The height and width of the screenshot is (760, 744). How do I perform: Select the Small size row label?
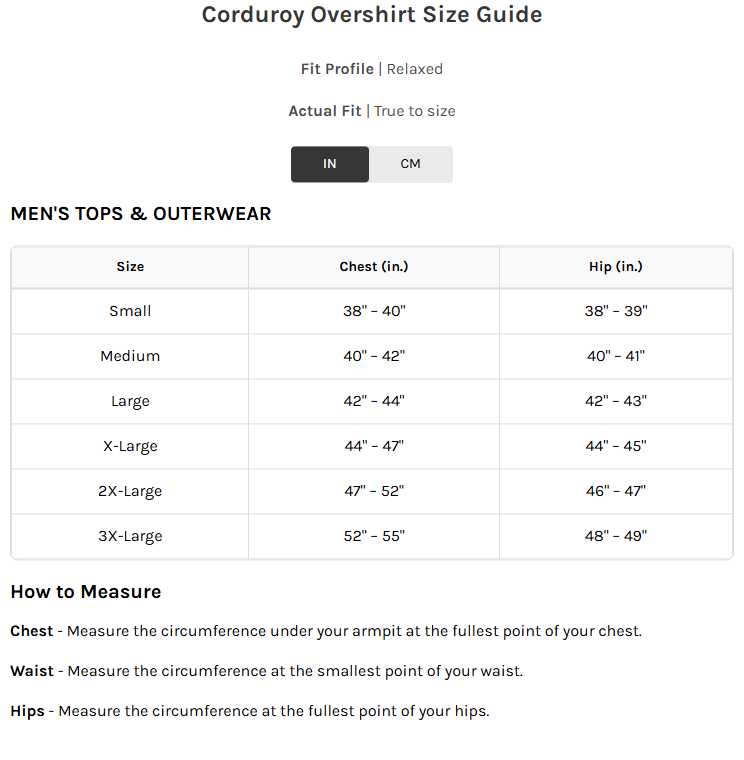(130, 311)
